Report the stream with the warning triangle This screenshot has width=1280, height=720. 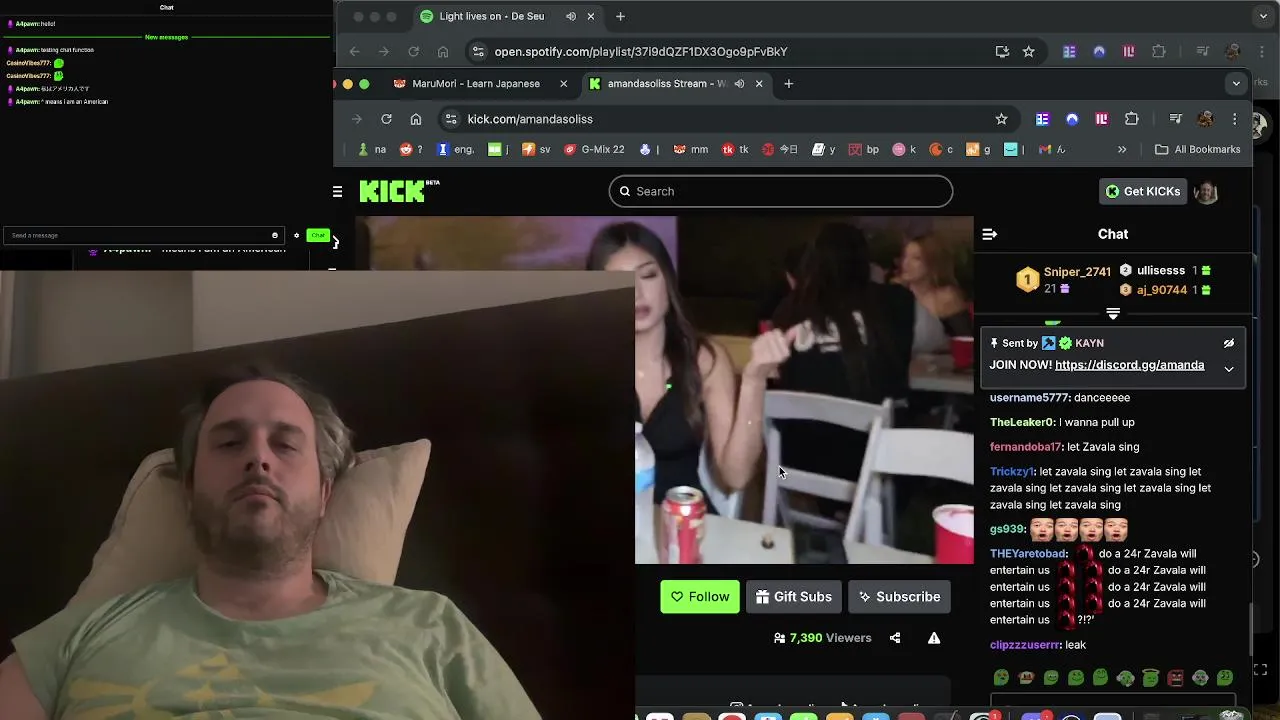point(934,638)
